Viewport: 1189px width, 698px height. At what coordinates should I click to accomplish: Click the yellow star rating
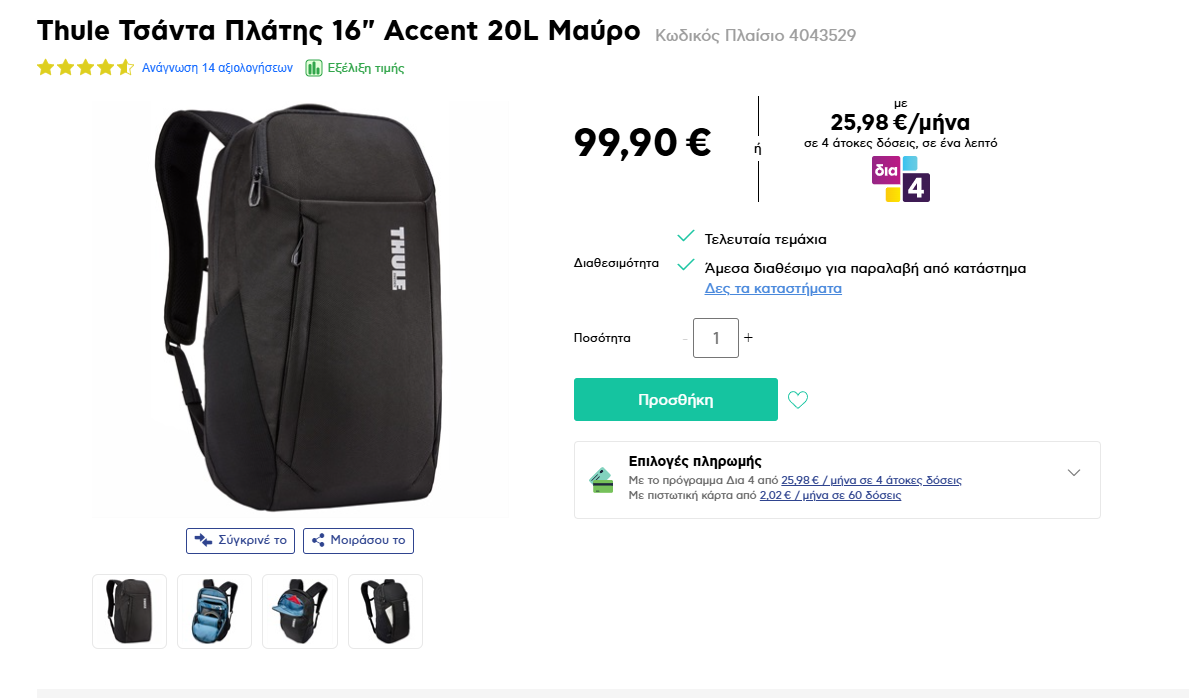pyautogui.click(x=86, y=68)
